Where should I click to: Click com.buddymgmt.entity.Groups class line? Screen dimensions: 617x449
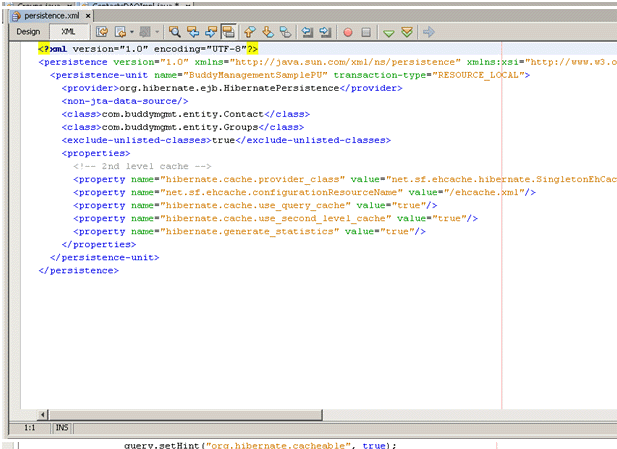(x=183, y=127)
